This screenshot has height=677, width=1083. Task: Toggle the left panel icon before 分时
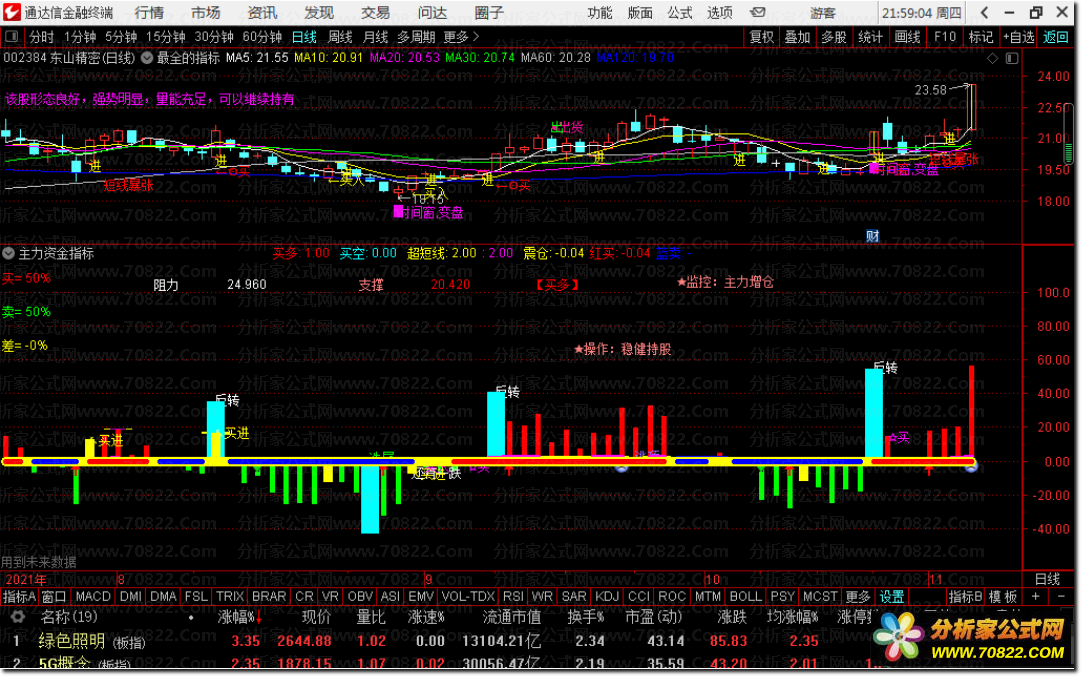tap(12, 37)
